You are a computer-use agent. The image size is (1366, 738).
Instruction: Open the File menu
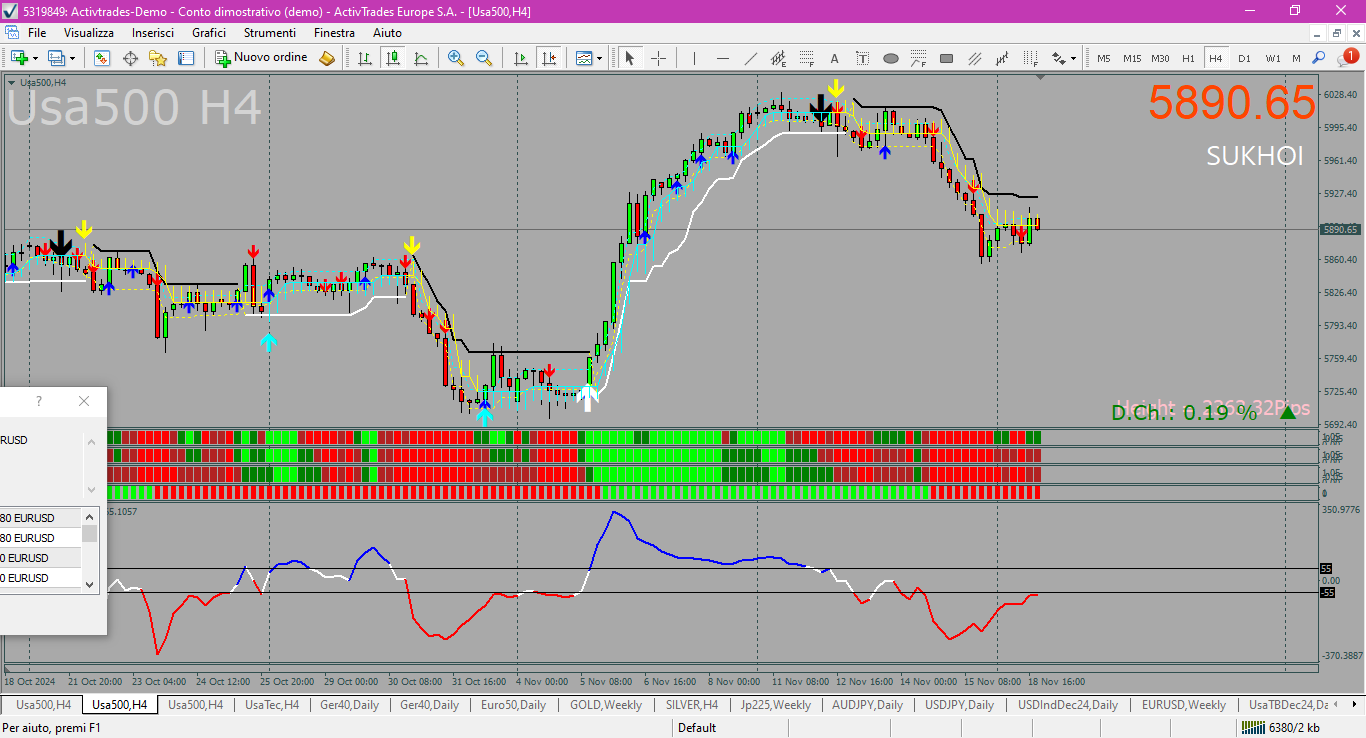(x=37, y=32)
